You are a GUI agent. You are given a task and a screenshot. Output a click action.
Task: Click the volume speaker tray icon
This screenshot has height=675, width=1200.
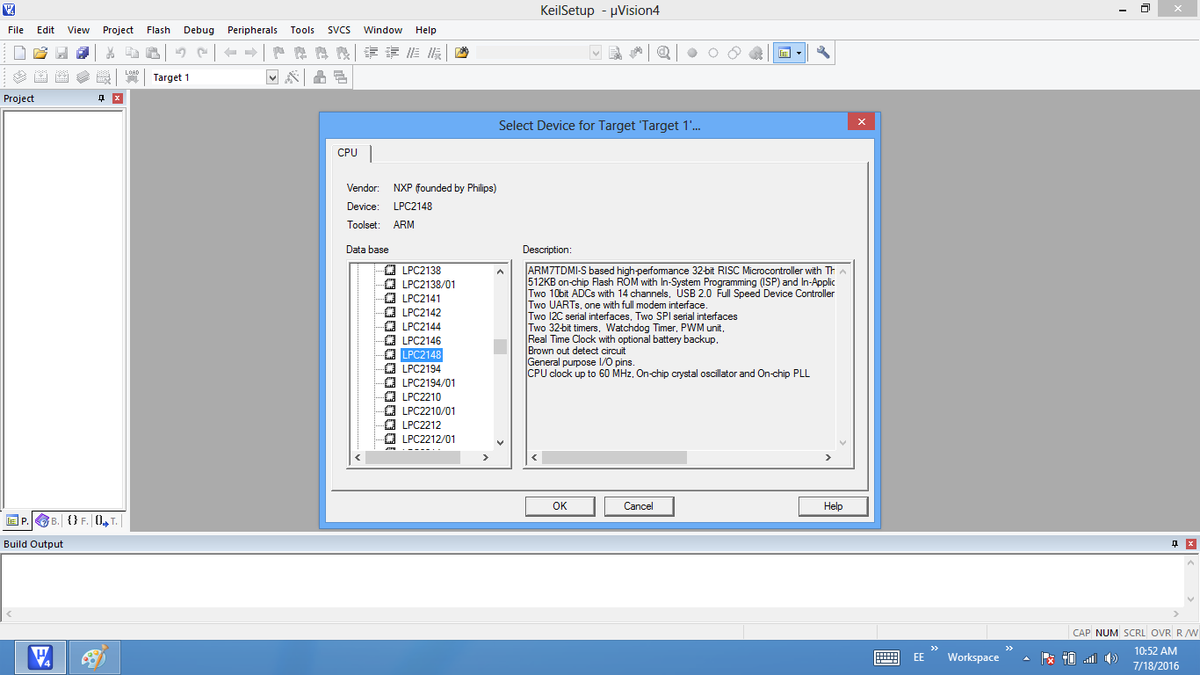[x=1110, y=658]
